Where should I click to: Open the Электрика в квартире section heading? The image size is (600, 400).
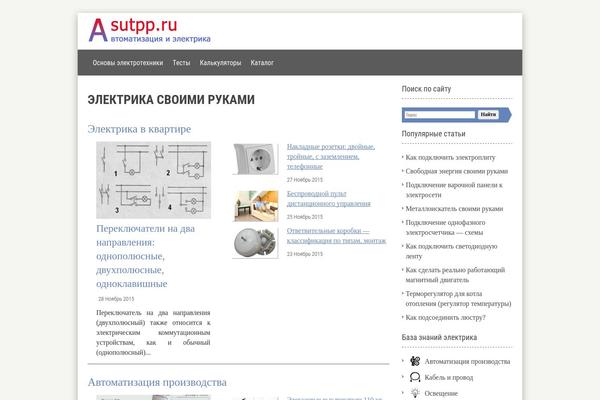139,129
